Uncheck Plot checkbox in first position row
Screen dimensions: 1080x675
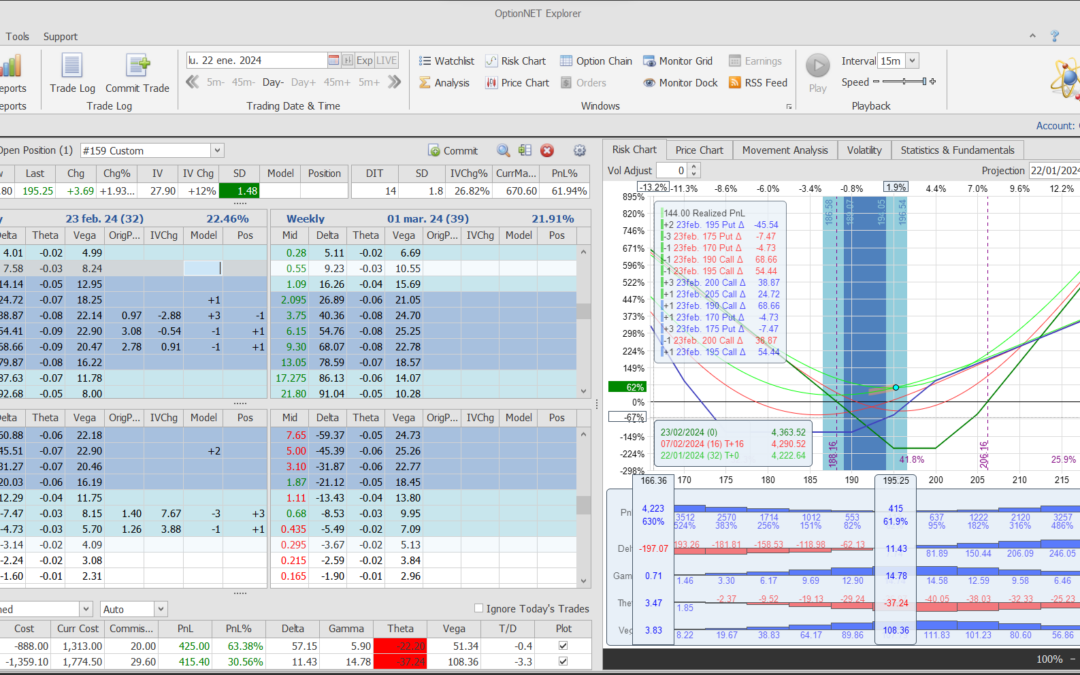click(x=564, y=646)
